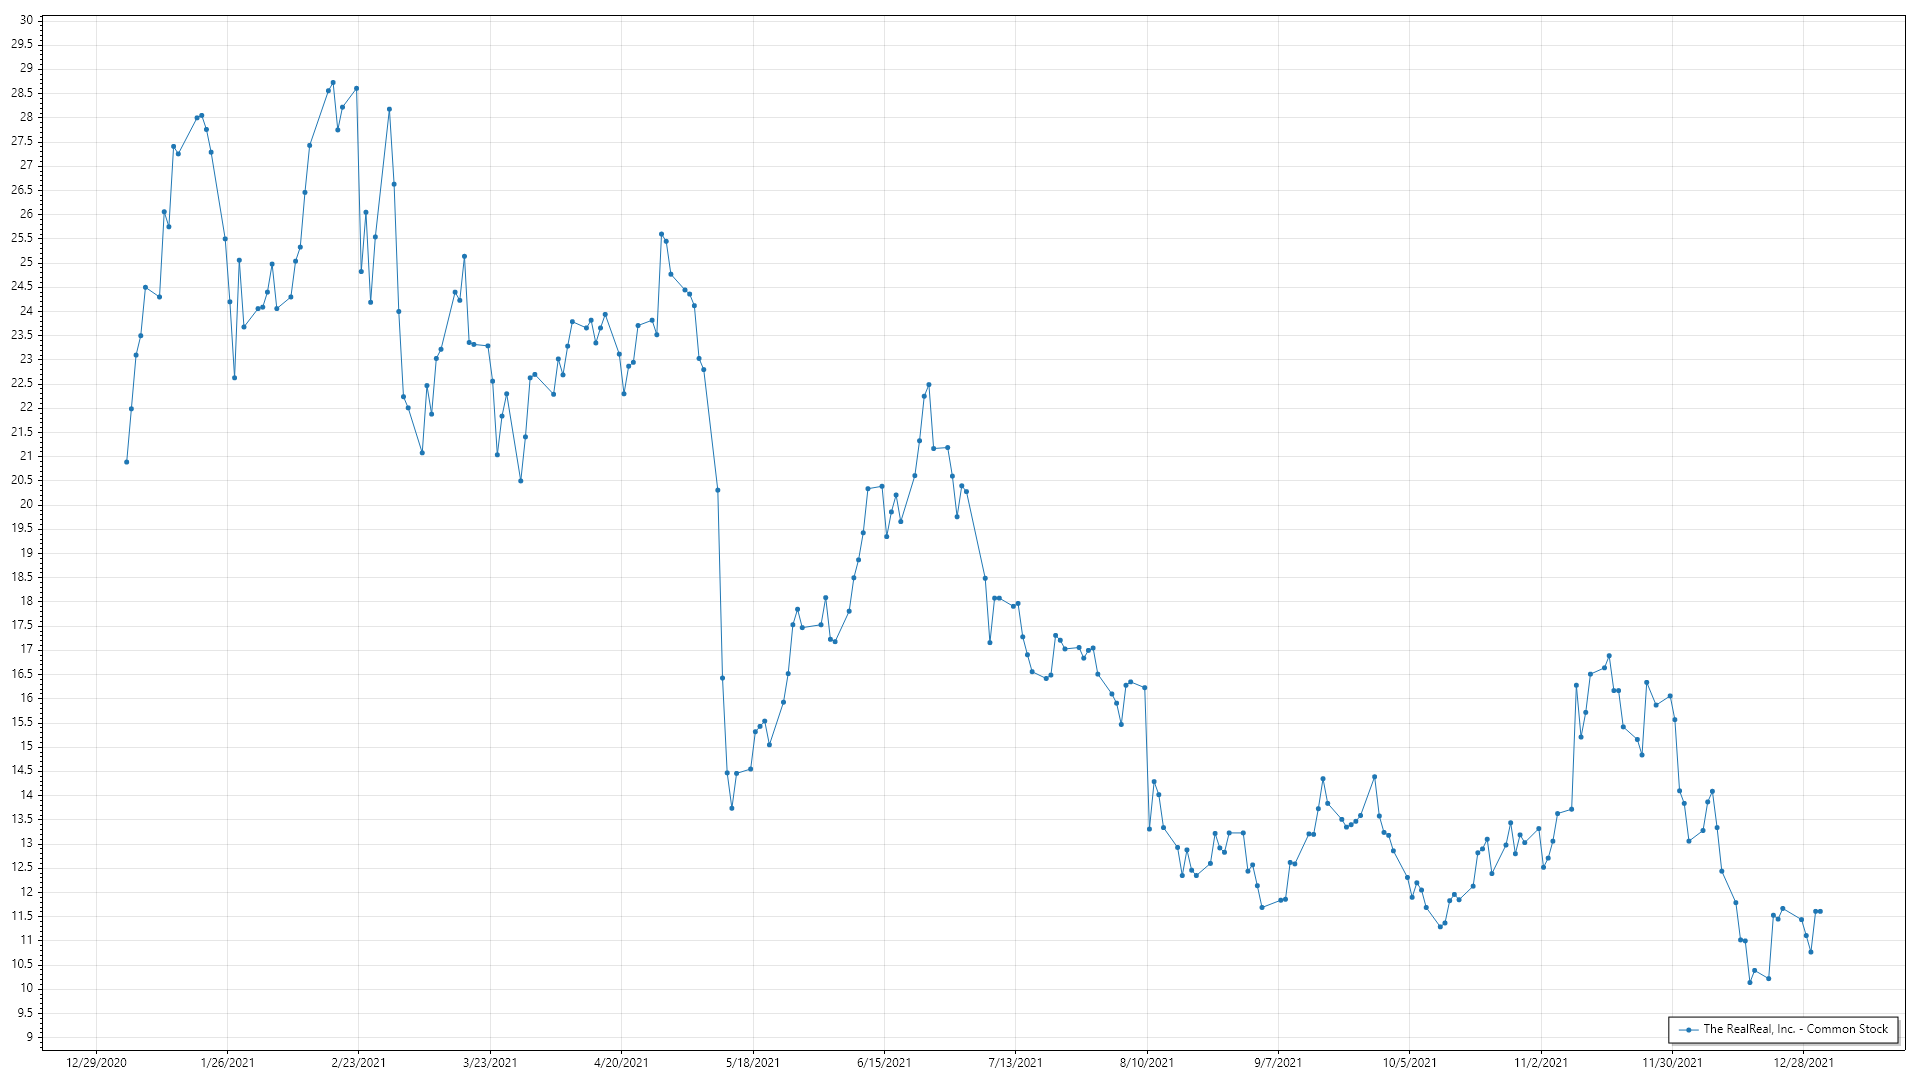Select the 5/18/2021 date label
Screen dimensions: 1920x1080
pyautogui.click(x=752, y=1063)
